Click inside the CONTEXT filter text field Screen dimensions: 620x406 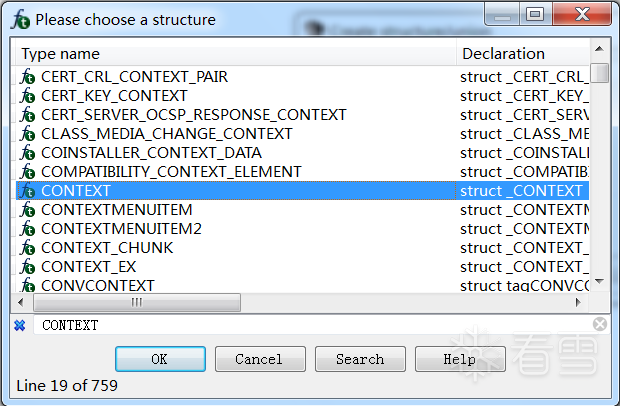click(312, 325)
